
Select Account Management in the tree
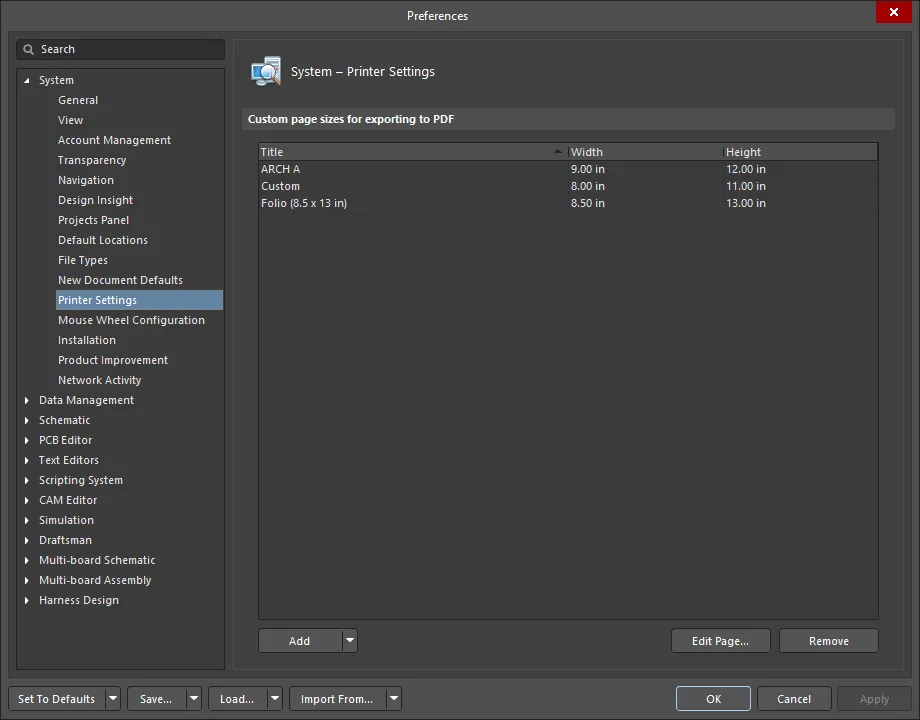(114, 140)
